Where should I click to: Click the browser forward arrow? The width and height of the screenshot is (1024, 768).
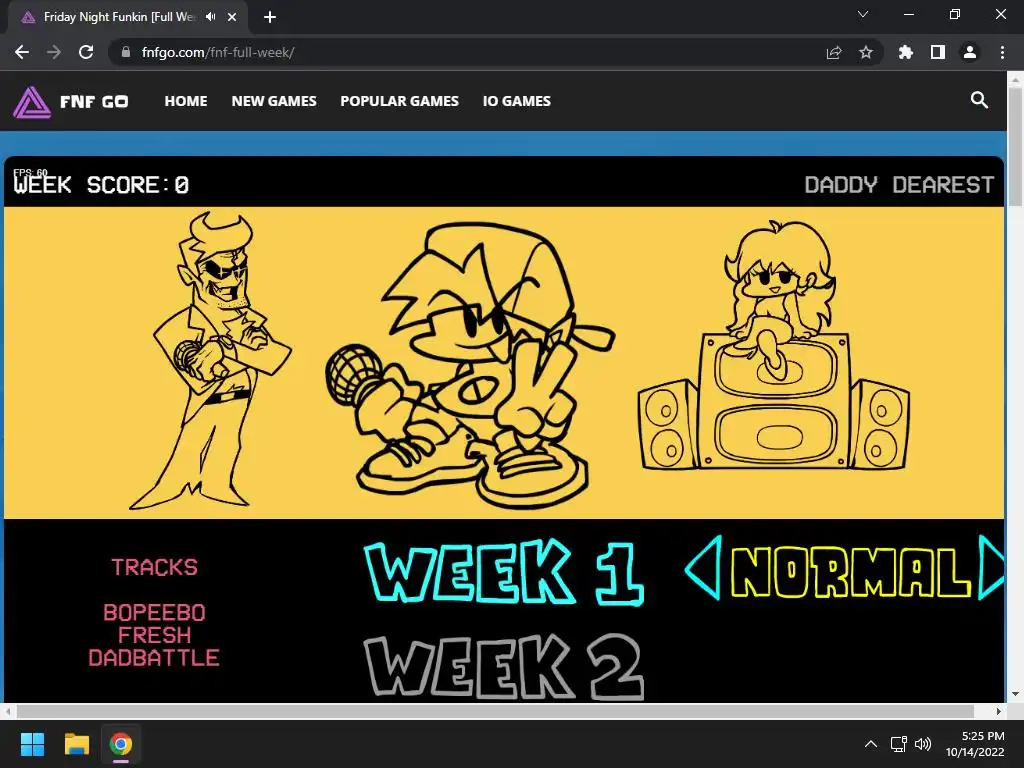54,52
